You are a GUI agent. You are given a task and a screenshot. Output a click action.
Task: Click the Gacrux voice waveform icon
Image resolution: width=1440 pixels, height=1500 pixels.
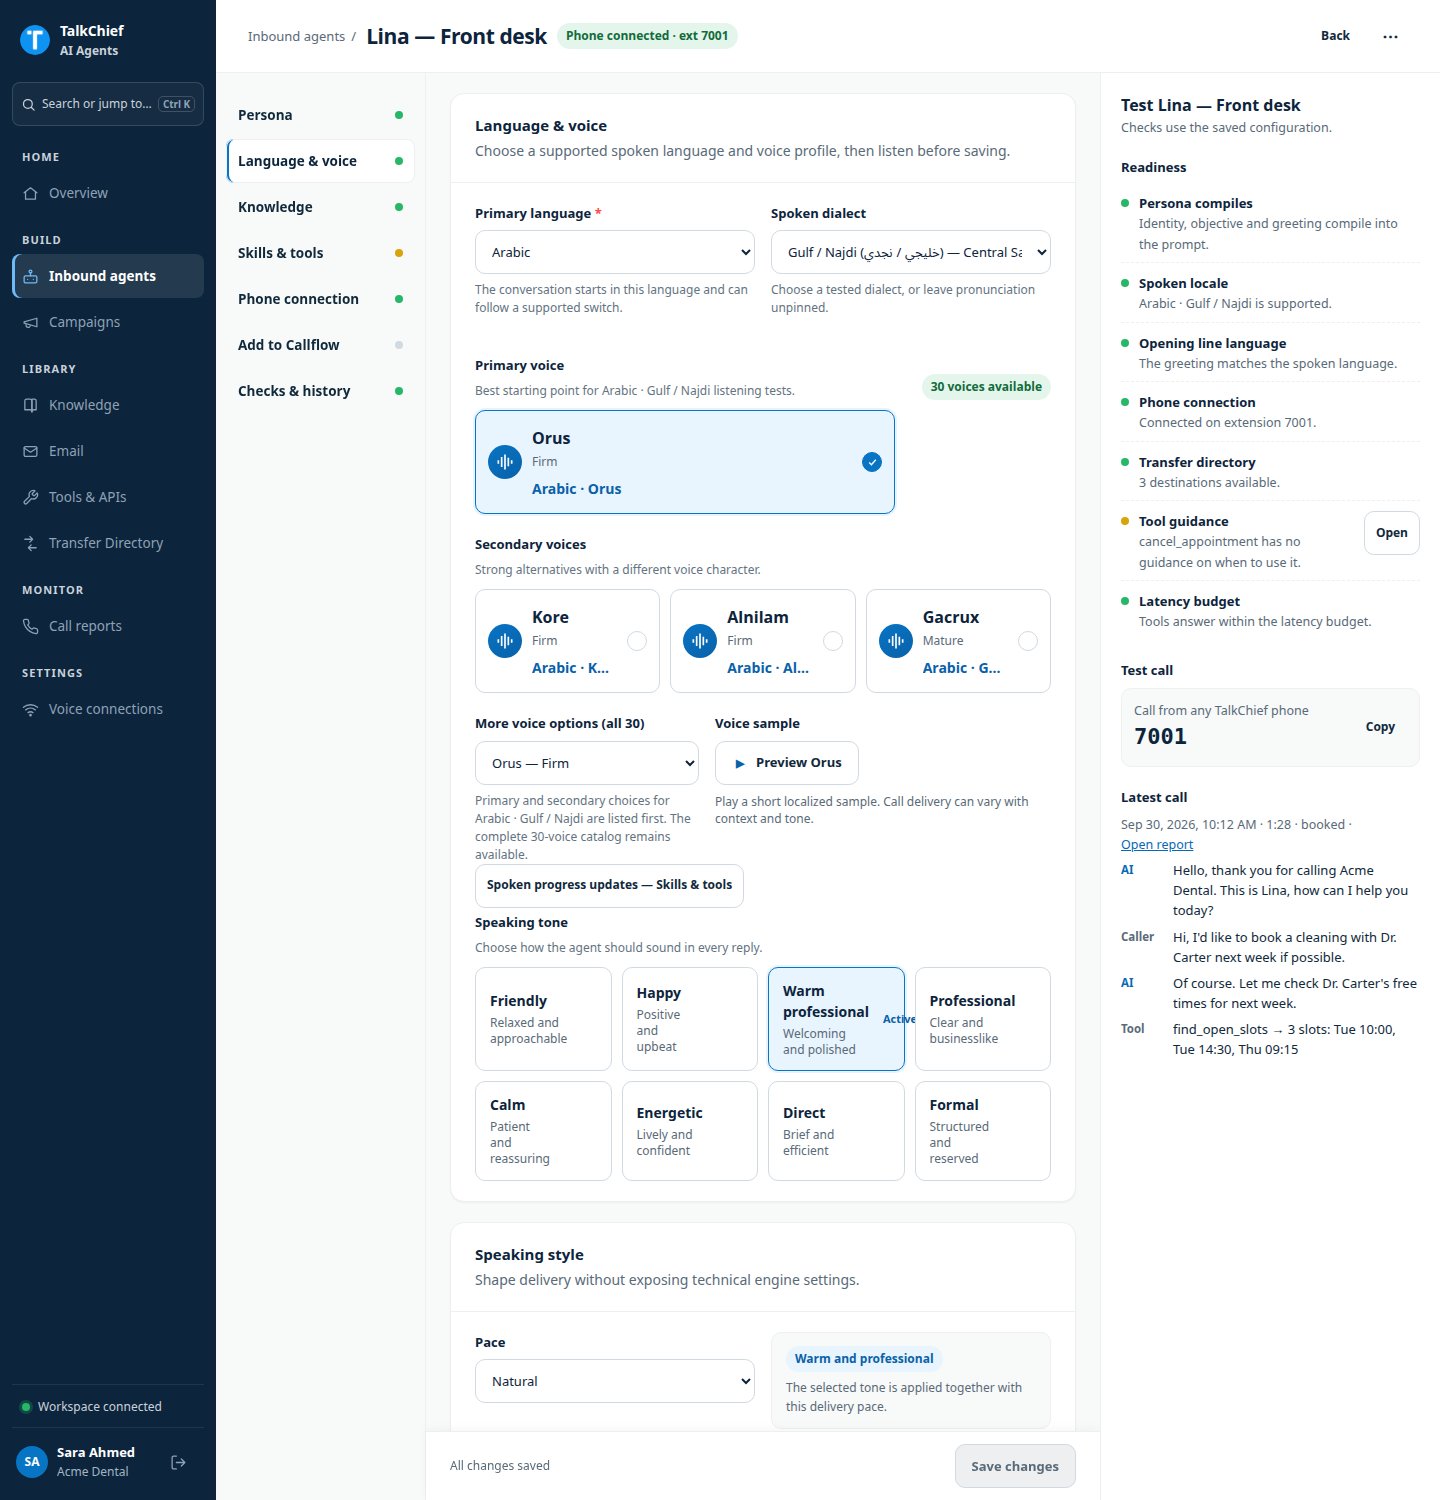(x=896, y=641)
